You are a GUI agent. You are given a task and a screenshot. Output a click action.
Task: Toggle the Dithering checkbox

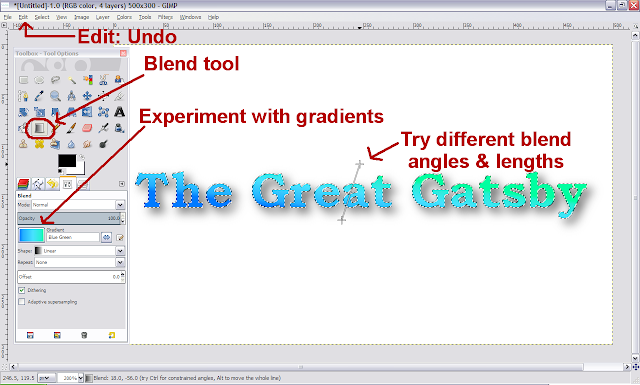coord(22,290)
